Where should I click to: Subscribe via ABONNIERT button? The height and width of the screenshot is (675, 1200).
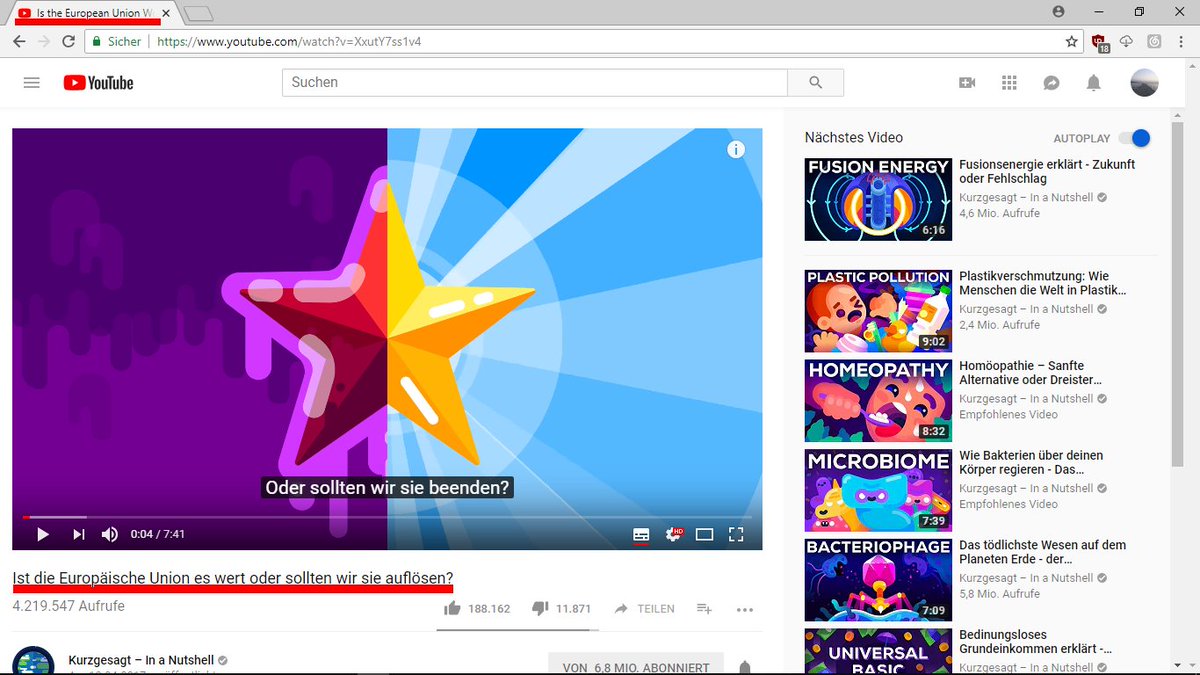tap(636, 666)
